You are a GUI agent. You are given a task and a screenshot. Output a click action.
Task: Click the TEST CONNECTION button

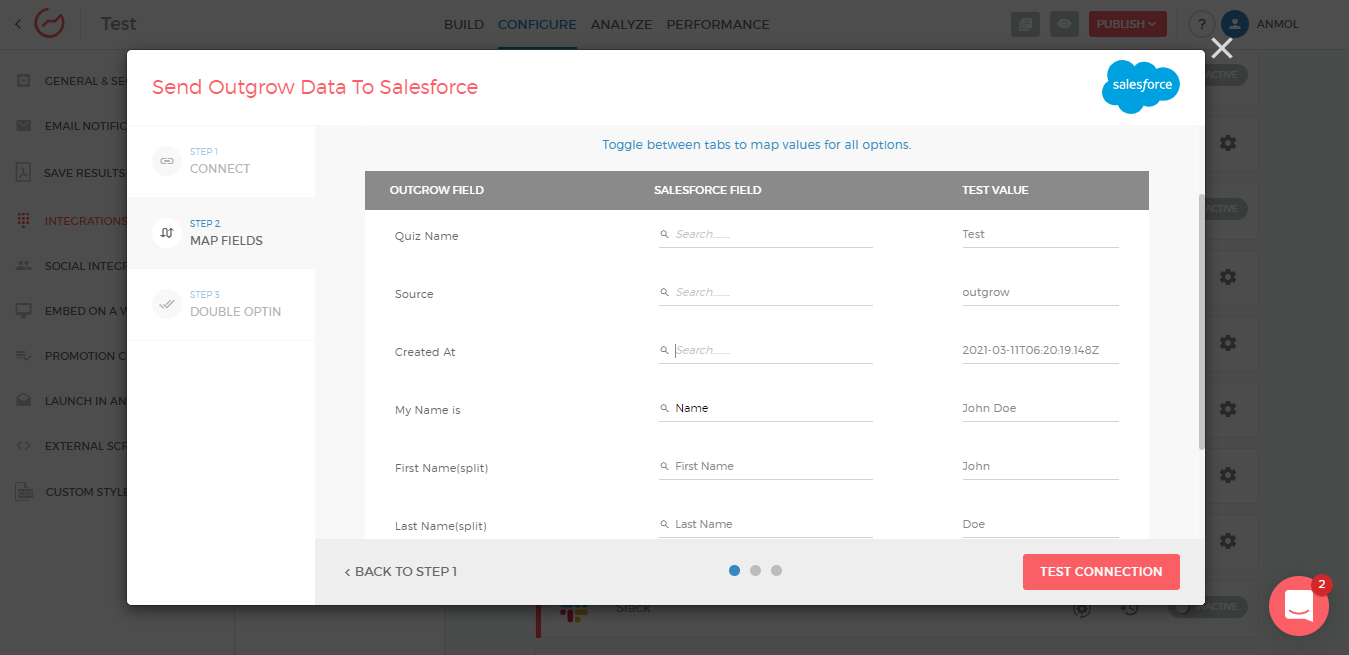pos(1101,572)
